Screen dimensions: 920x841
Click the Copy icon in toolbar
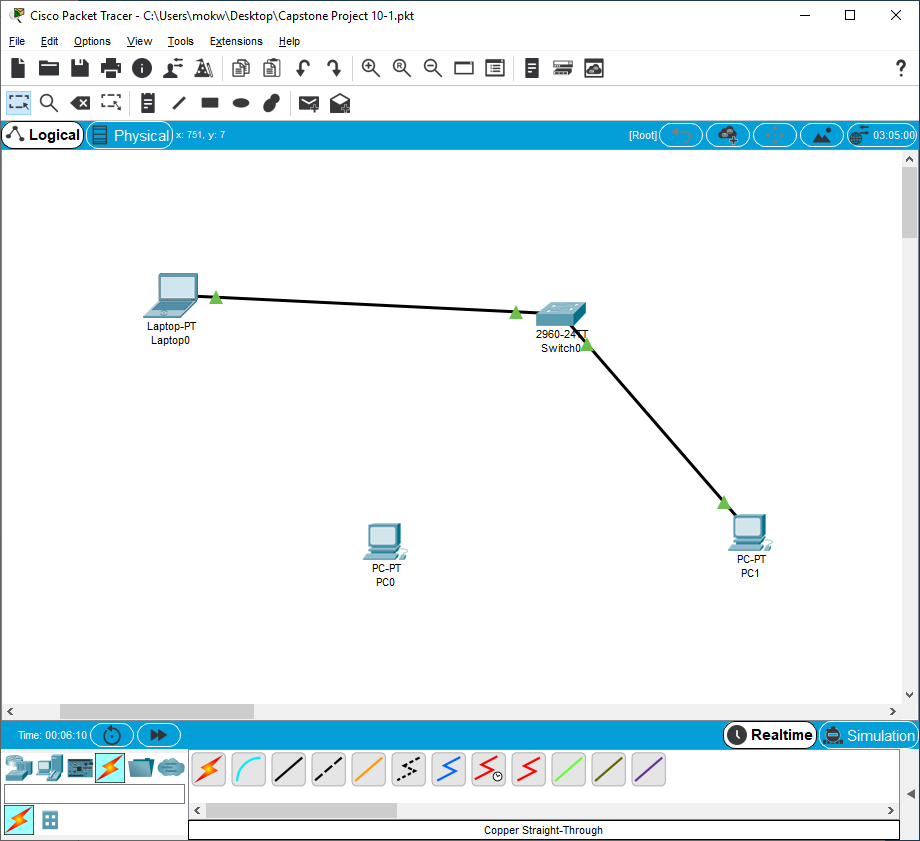coord(241,68)
